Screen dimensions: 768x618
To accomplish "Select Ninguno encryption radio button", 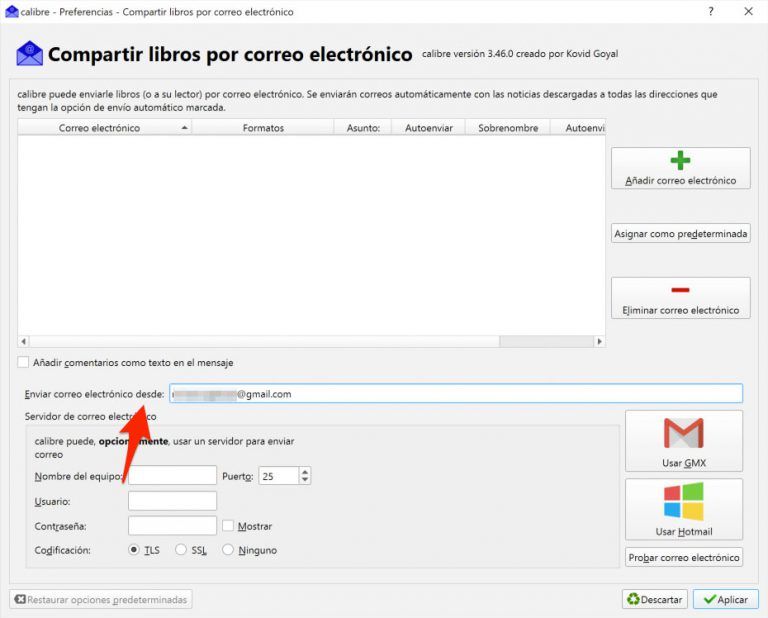I will (228, 549).
